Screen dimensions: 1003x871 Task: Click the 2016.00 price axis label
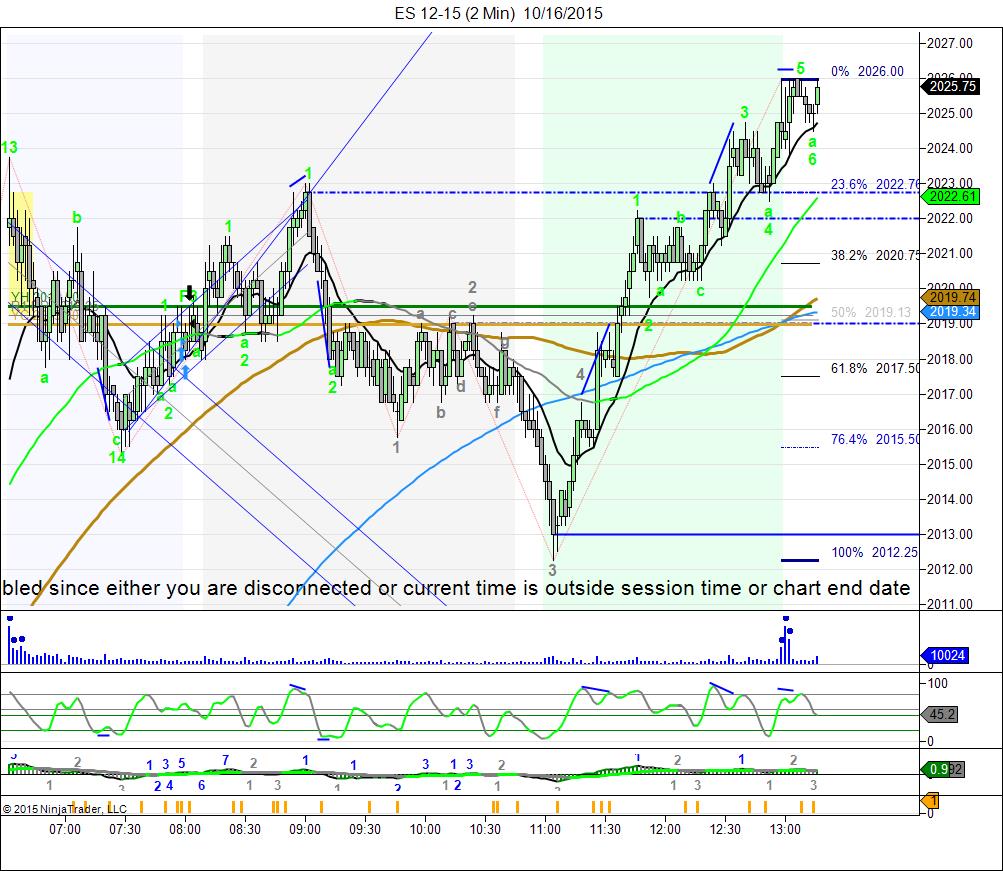(950, 430)
